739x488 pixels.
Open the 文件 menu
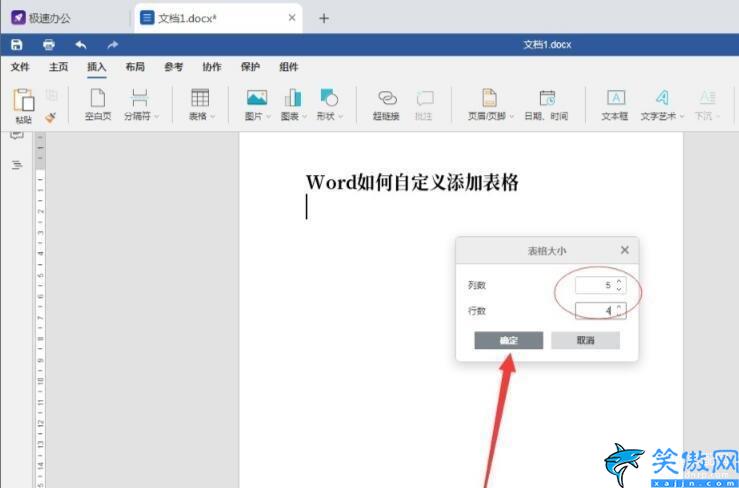tap(20, 67)
